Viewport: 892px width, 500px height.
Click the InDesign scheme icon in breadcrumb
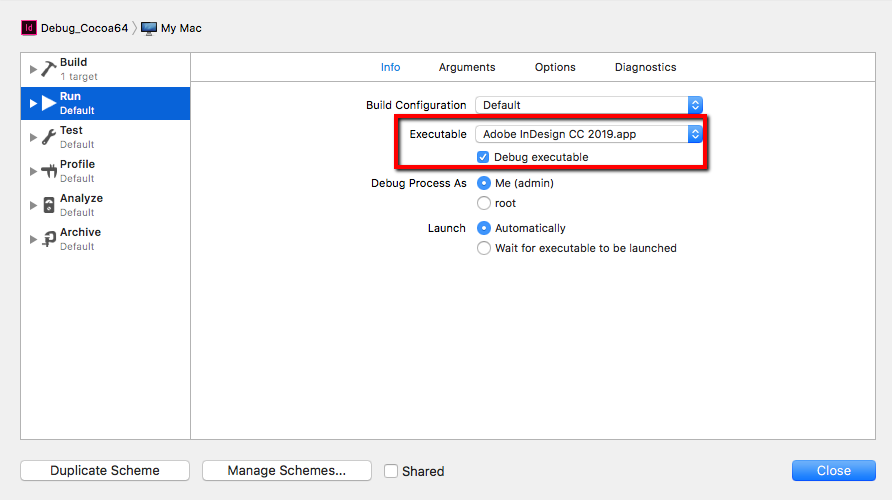coord(29,28)
